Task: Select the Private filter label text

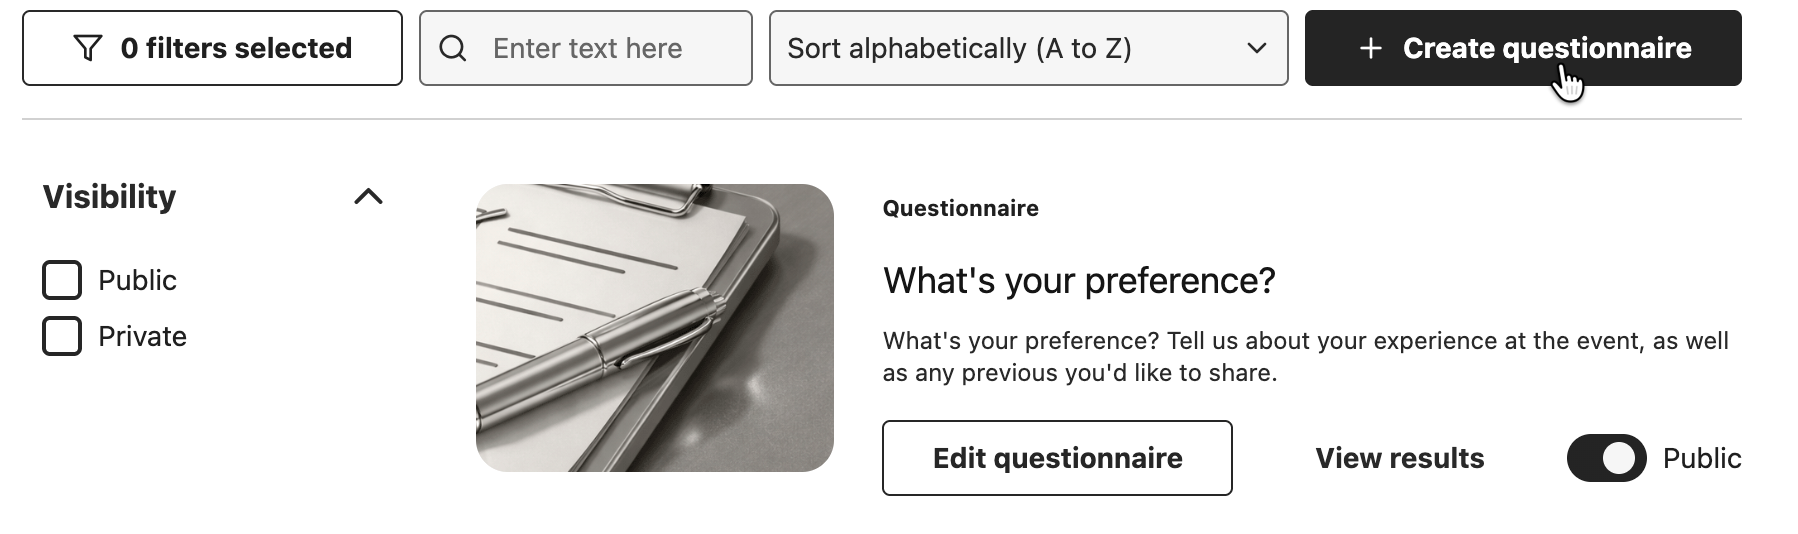Action: tap(142, 336)
